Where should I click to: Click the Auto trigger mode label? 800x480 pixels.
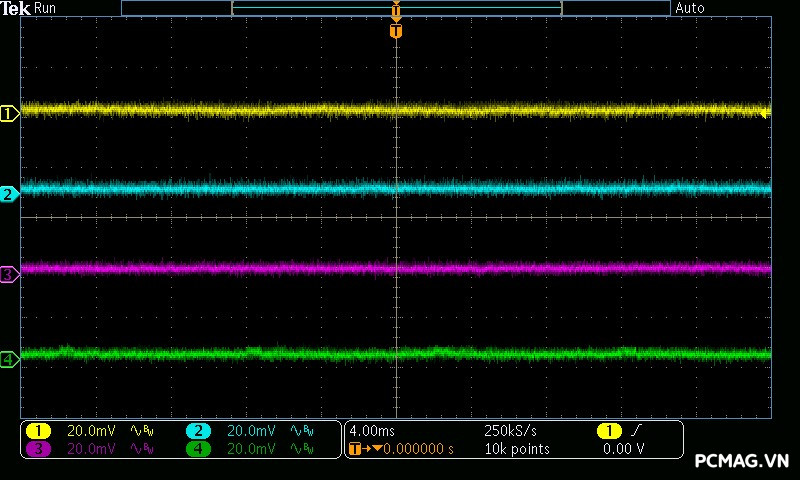click(690, 8)
